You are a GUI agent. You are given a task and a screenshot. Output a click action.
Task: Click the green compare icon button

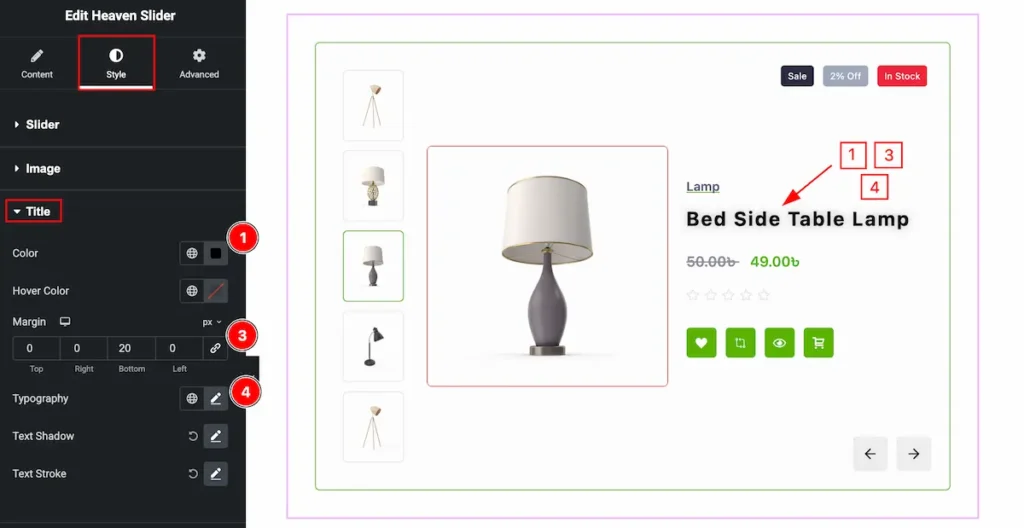[741, 342]
